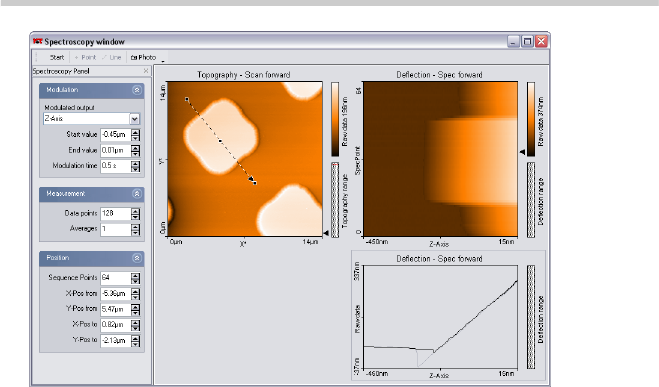
Task: Click the End value input field
Action: click(115, 150)
